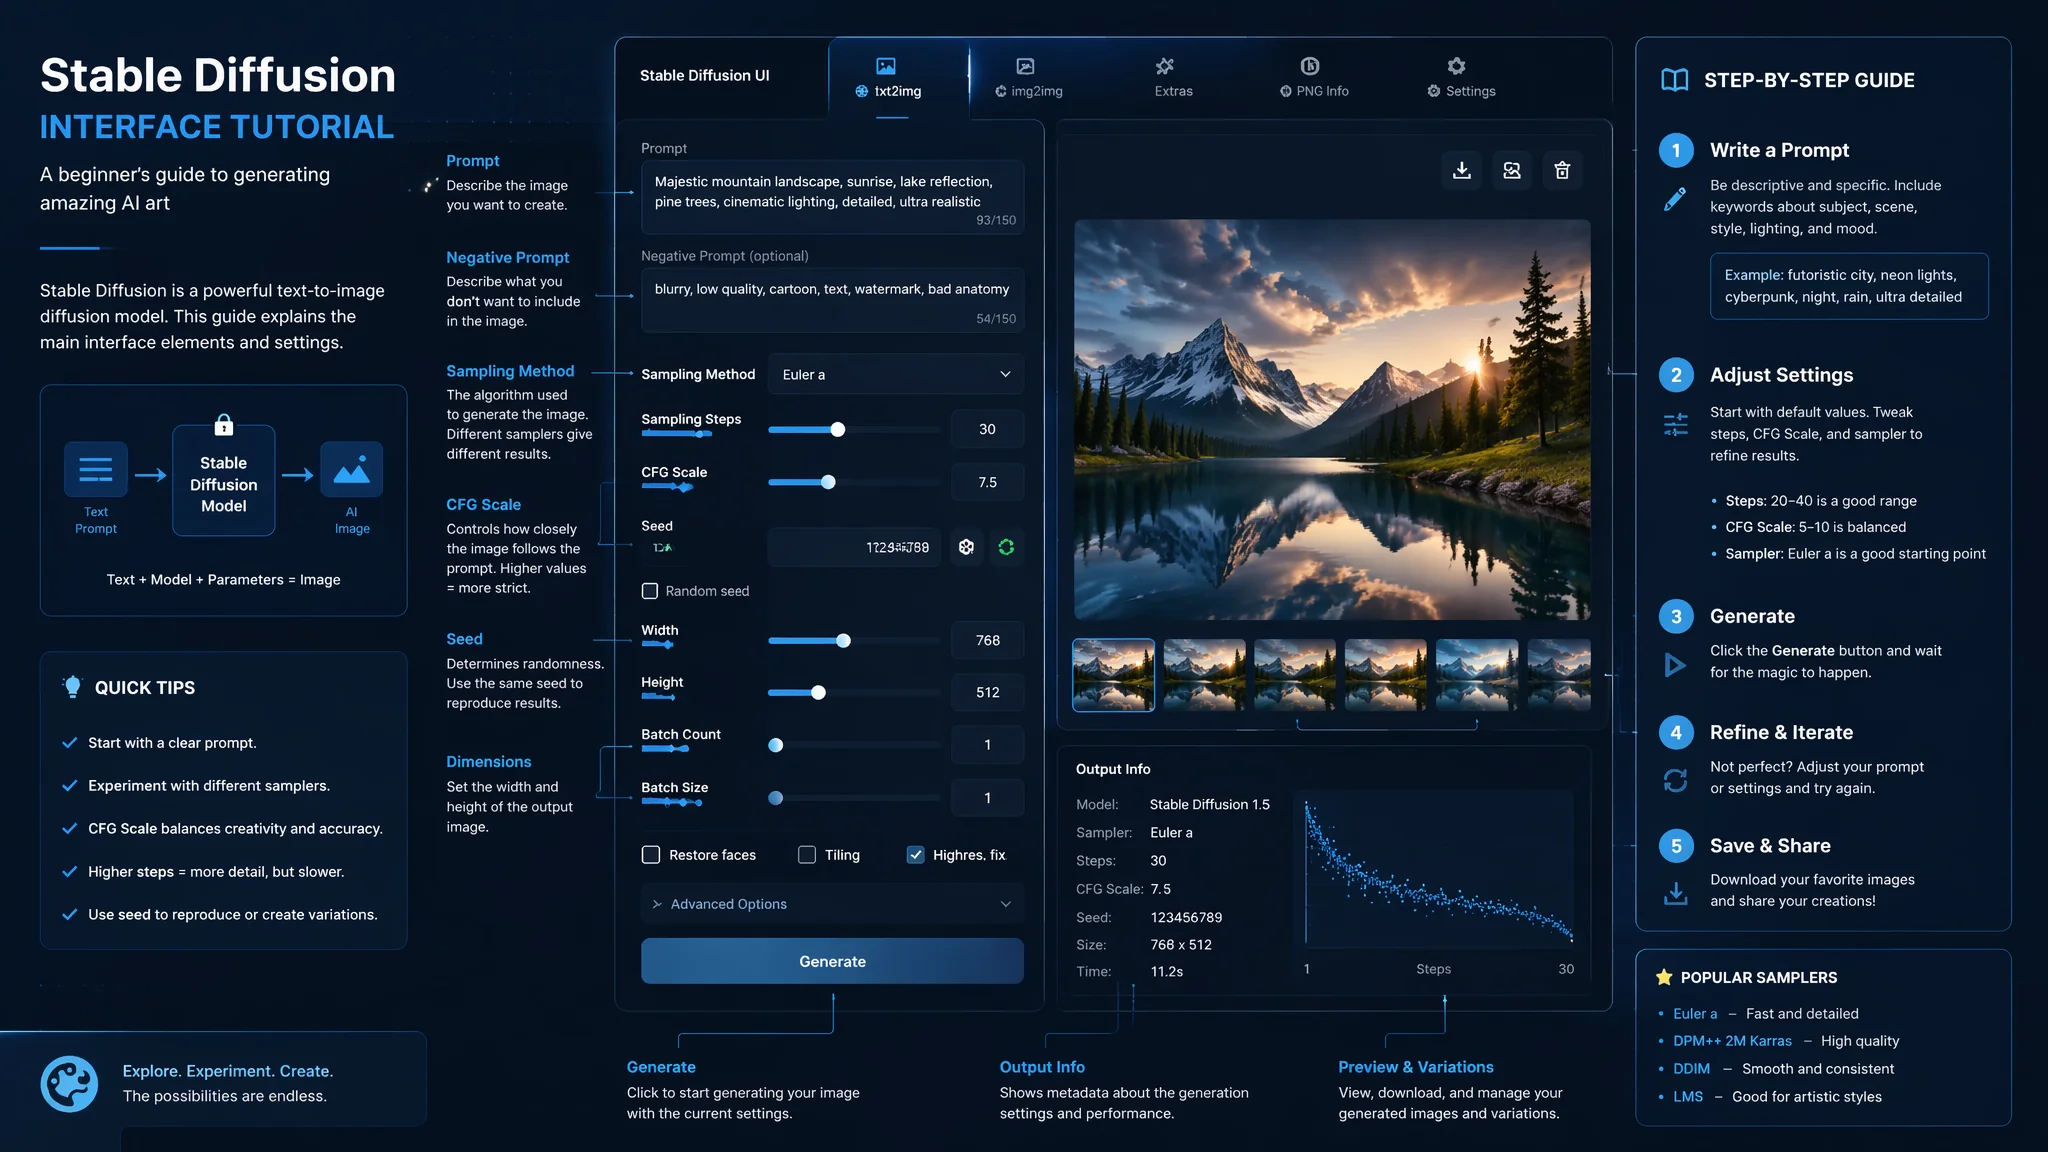The image size is (2048, 1152).
Task: Click the large generated mountain preview image
Action: point(1332,419)
